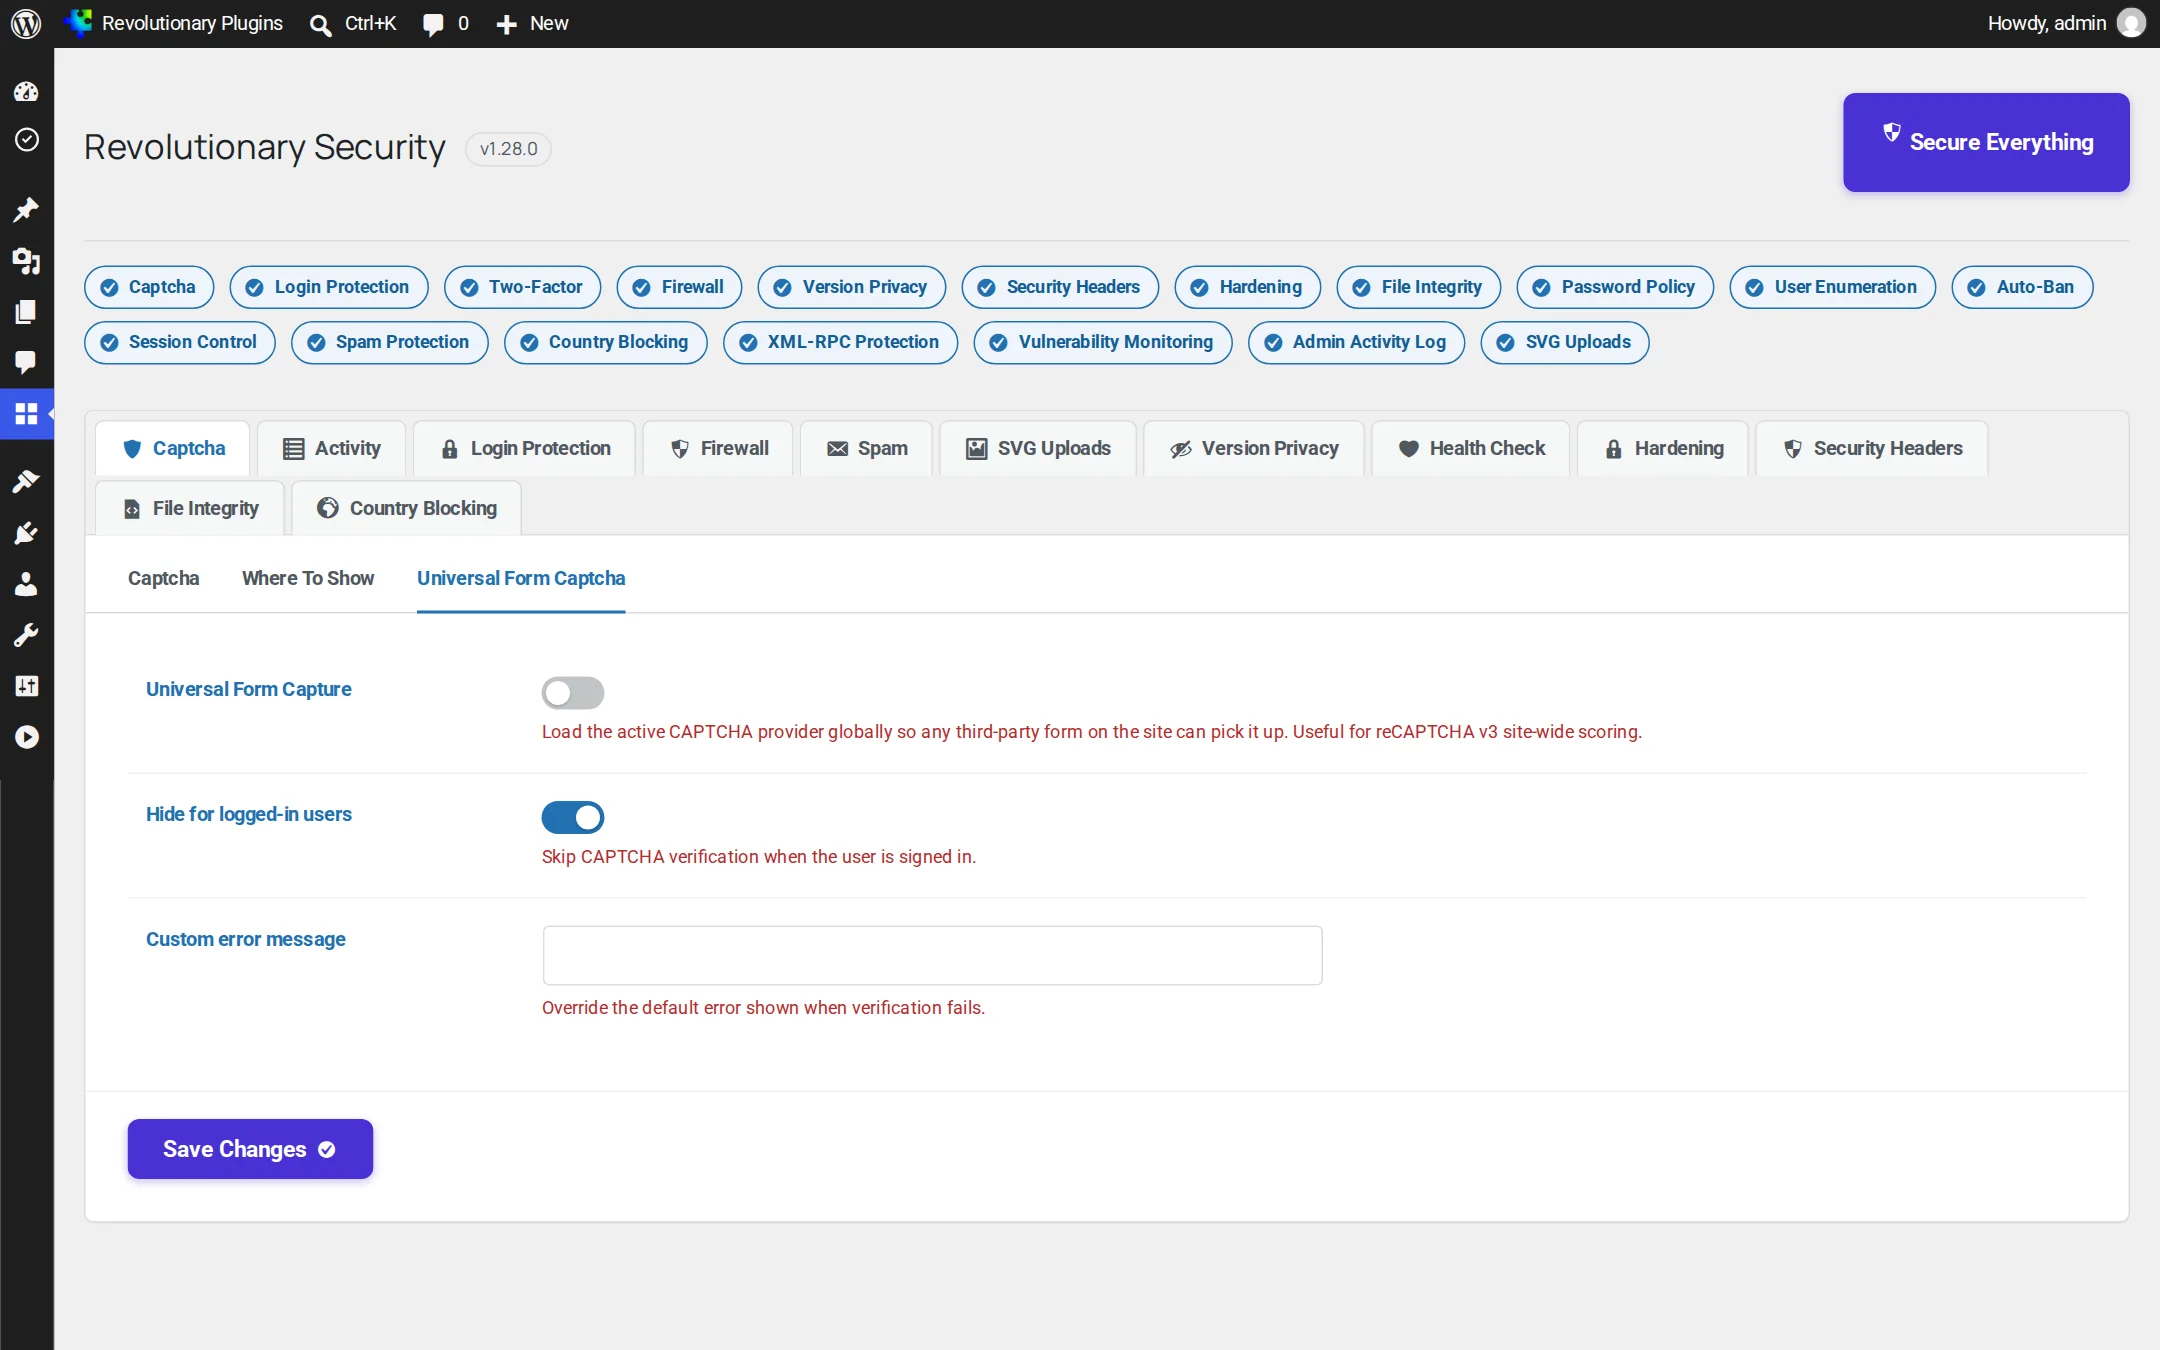Toggle the Security Headers module pill
This screenshot has width=2160, height=1350.
[x=1060, y=287]
